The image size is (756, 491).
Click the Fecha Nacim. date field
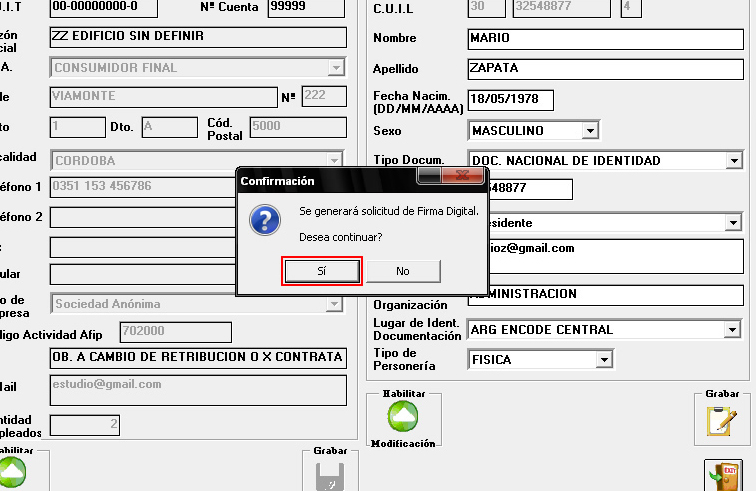pyautogui.click(x=510, y=101)
